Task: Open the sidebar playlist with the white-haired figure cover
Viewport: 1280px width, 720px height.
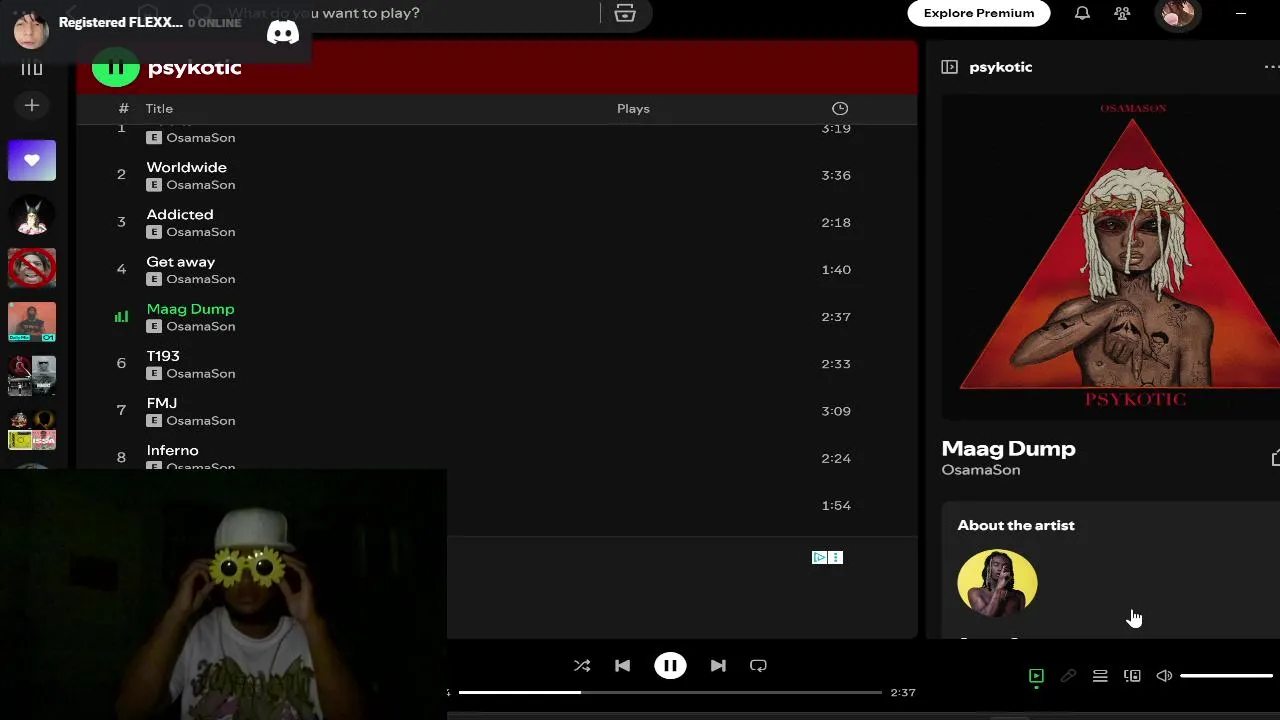Action: pyautogui.click(x=32, y=214)
